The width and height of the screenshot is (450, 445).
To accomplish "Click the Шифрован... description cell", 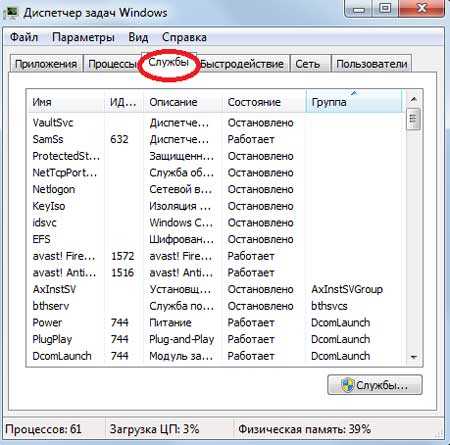I will 182,239.
